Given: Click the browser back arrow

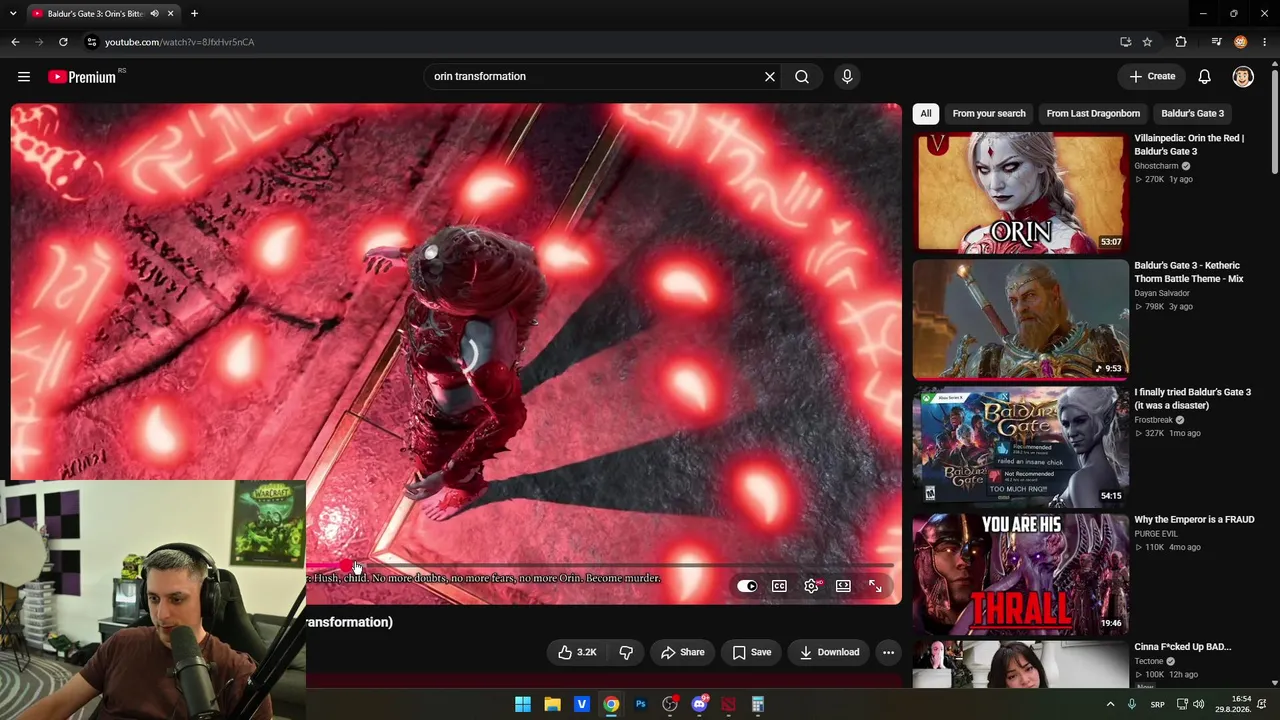Looking at the screenshot, I should pos(15,42).
